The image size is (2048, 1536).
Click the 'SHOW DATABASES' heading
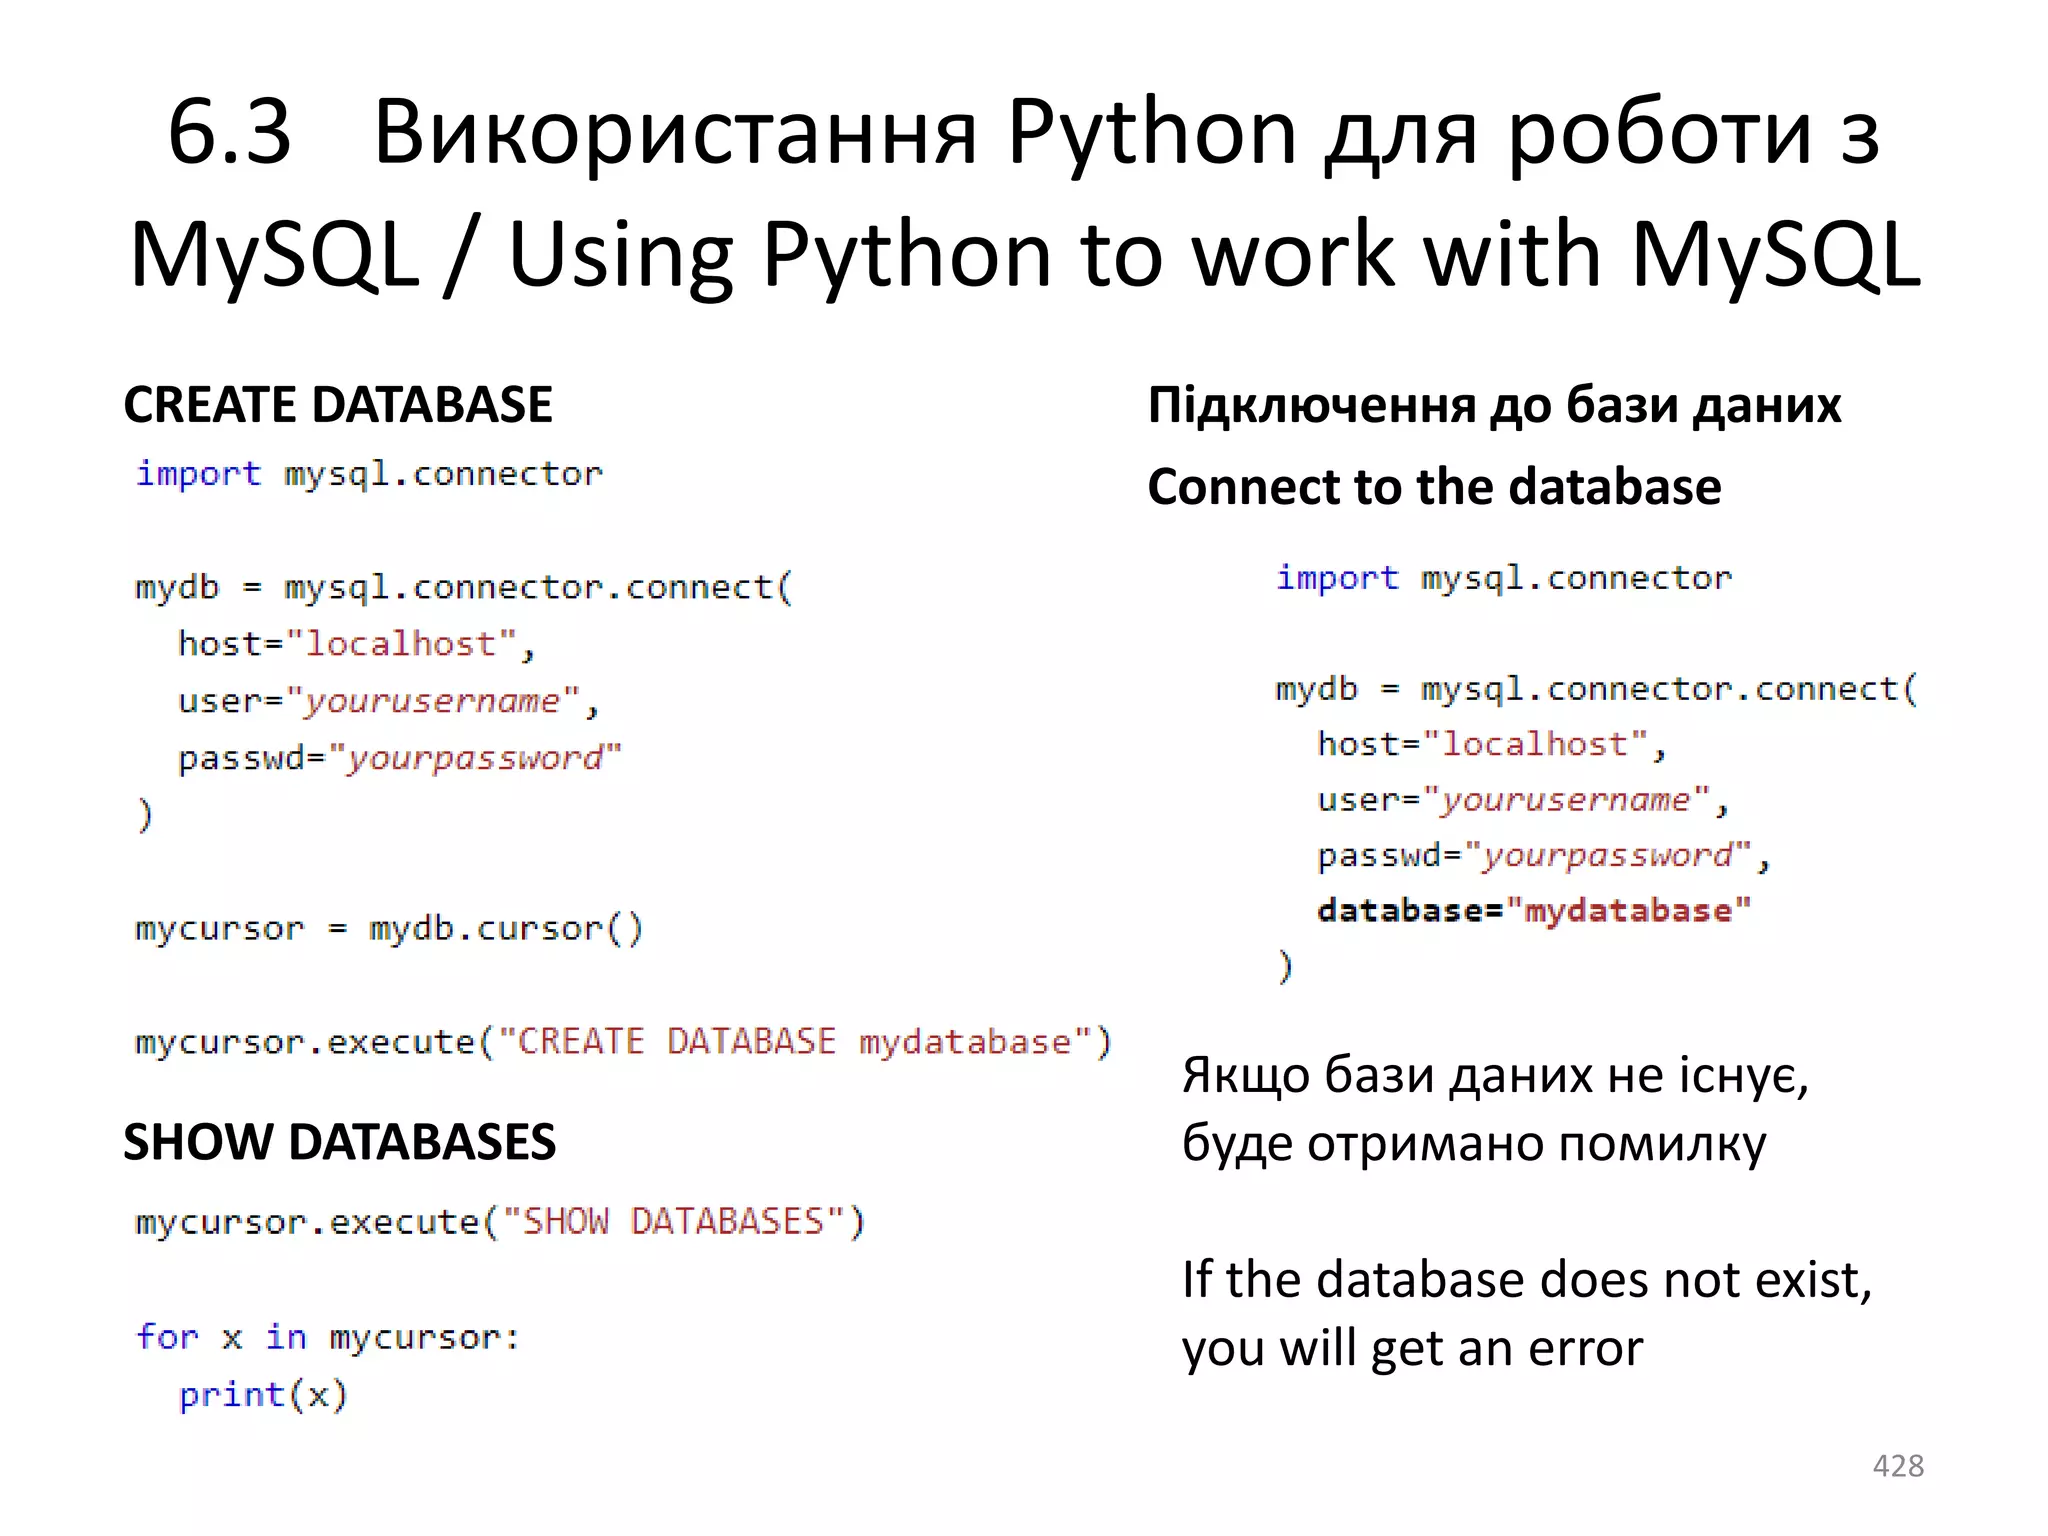[339, 1142]
